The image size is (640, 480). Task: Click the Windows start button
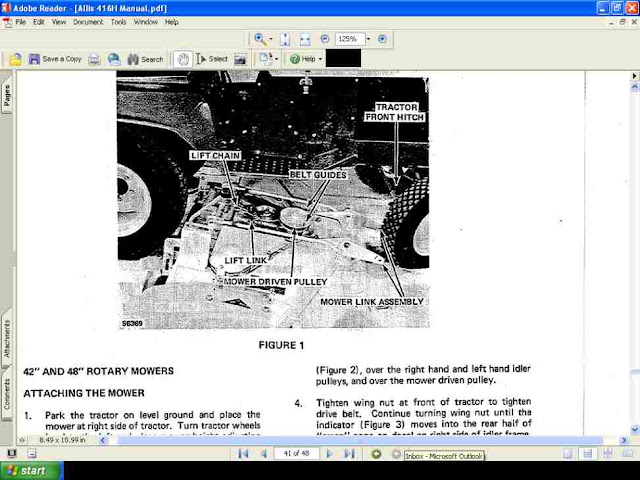32,471
